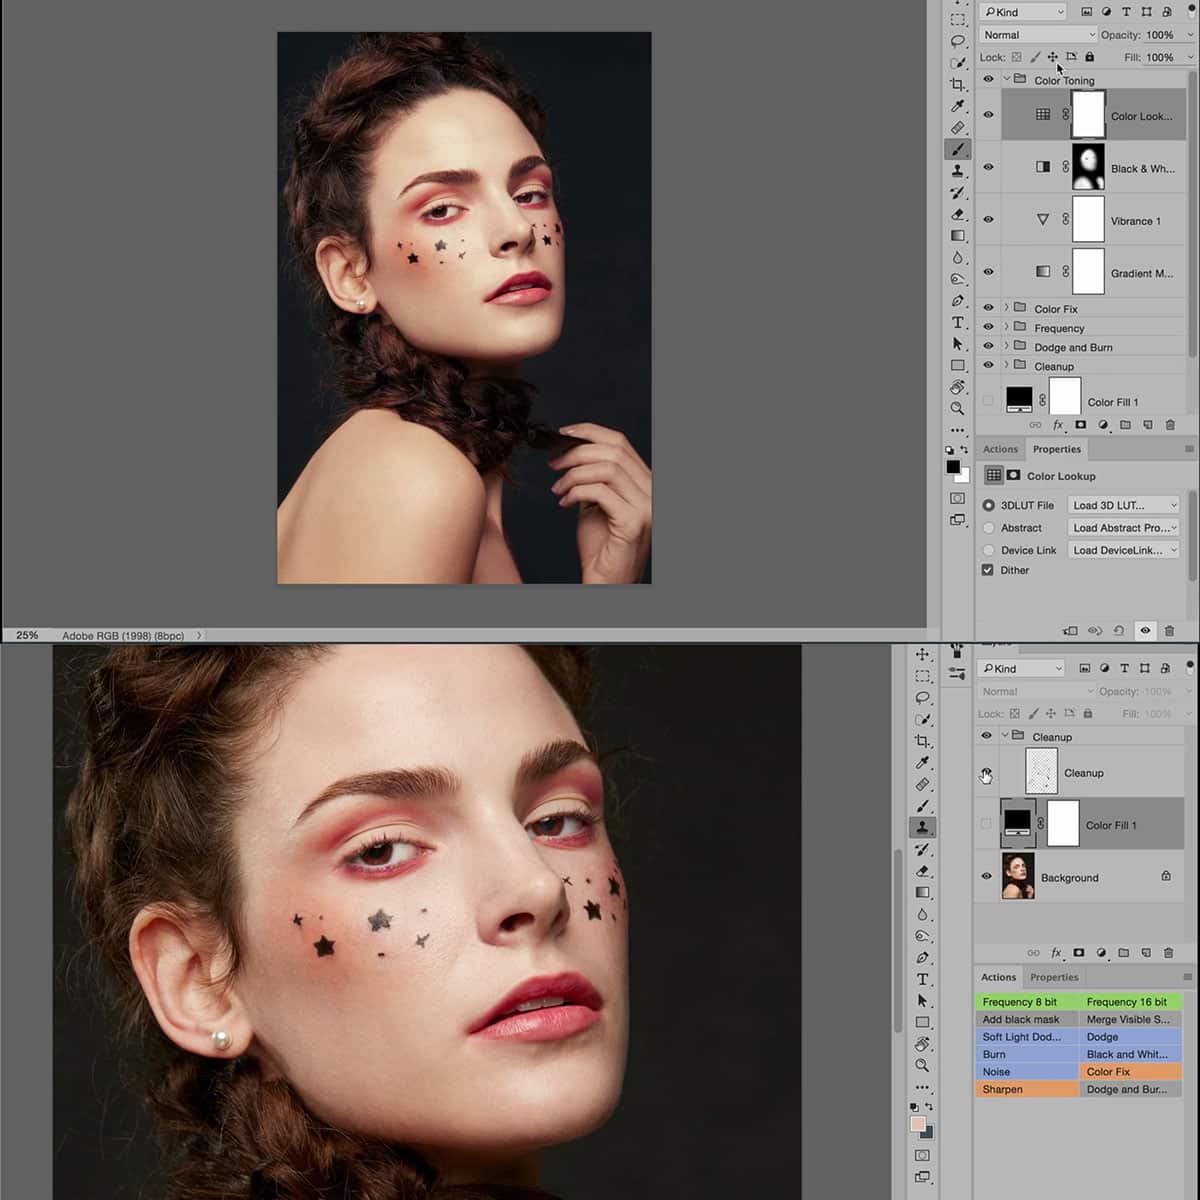Screen dimensions: 1200x1200
Task: Select the Eyedropper tool
Action: point(958,106)
